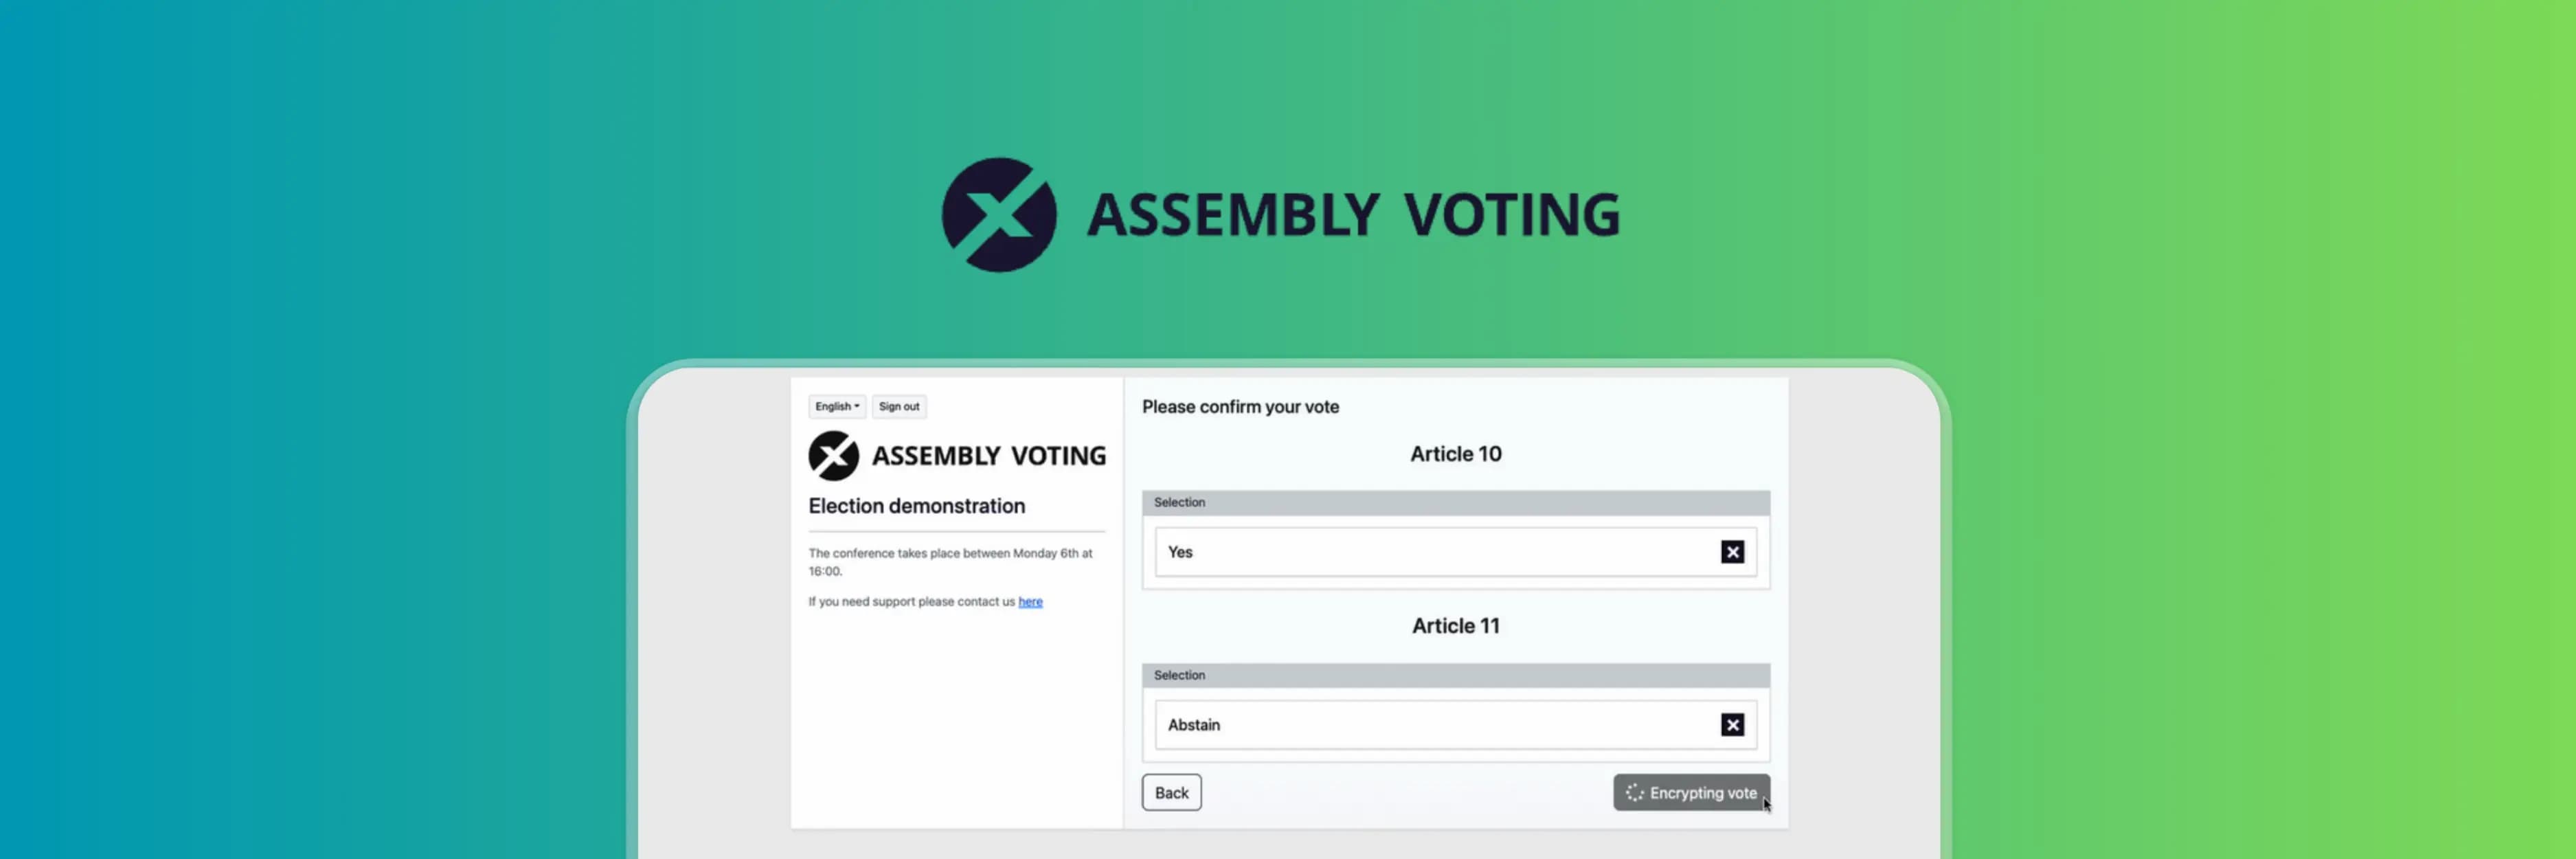Click the spinner on the Encrypting vote button
This screenshot has height=859, width=2576.
(1634, 792)
